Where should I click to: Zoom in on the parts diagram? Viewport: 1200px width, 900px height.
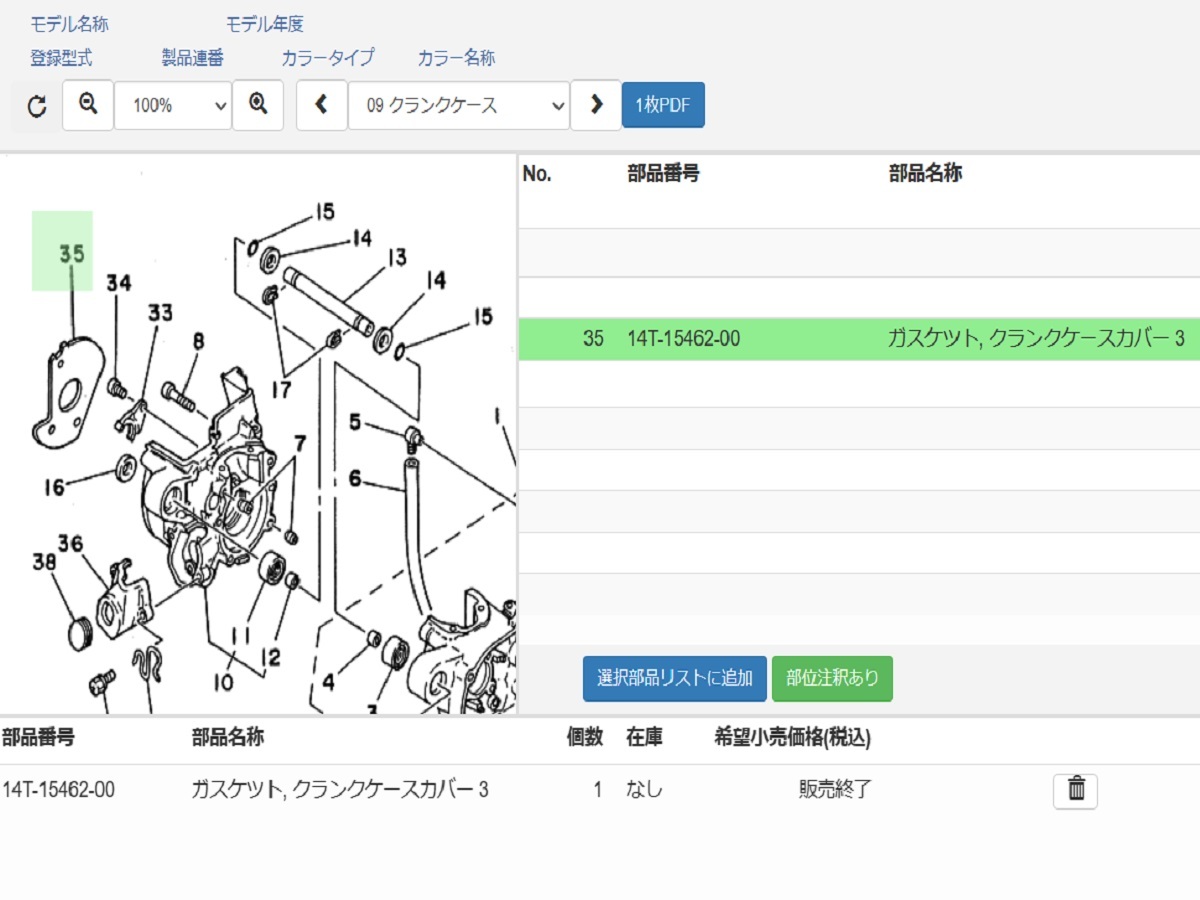coord(258,104)
